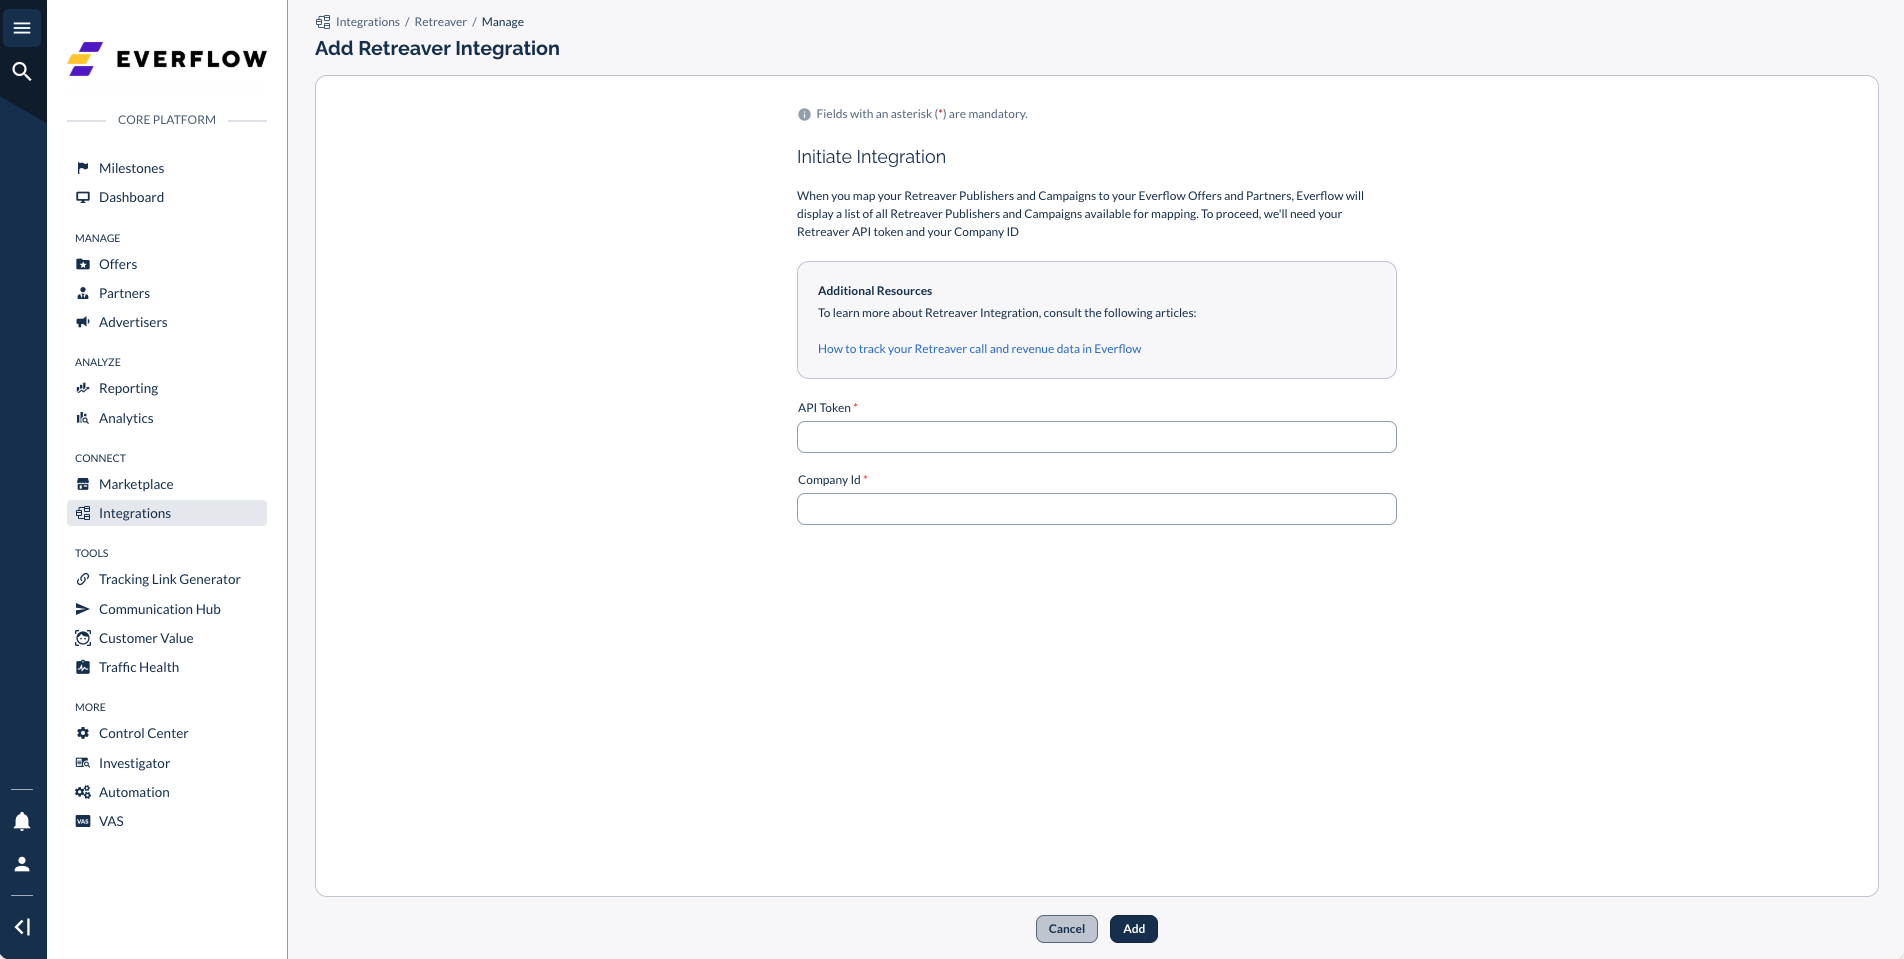Click the Initiate Integration heading
The height and width of the screenshot is (959, 1904).
[x=871, y=157]
